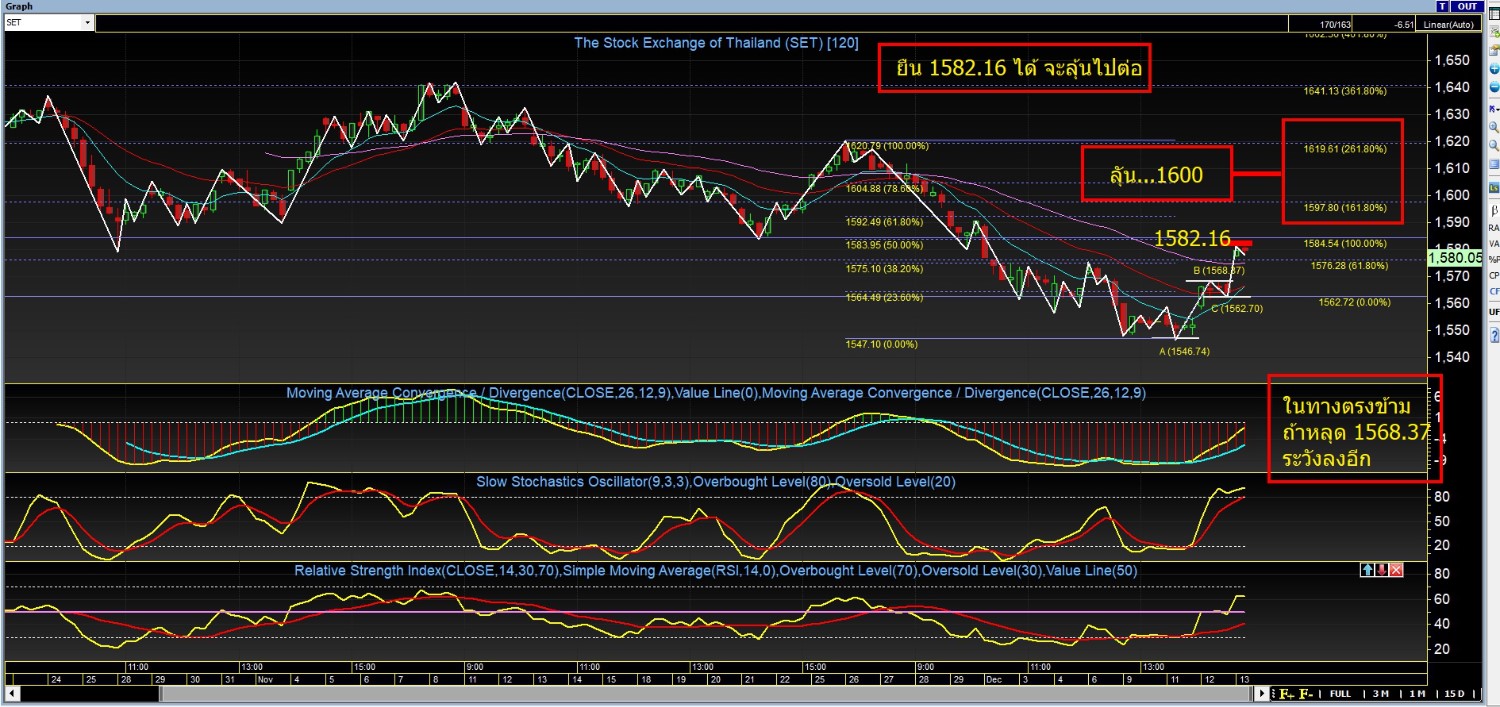Open the SET symbol dropdown

pos(87,22)
